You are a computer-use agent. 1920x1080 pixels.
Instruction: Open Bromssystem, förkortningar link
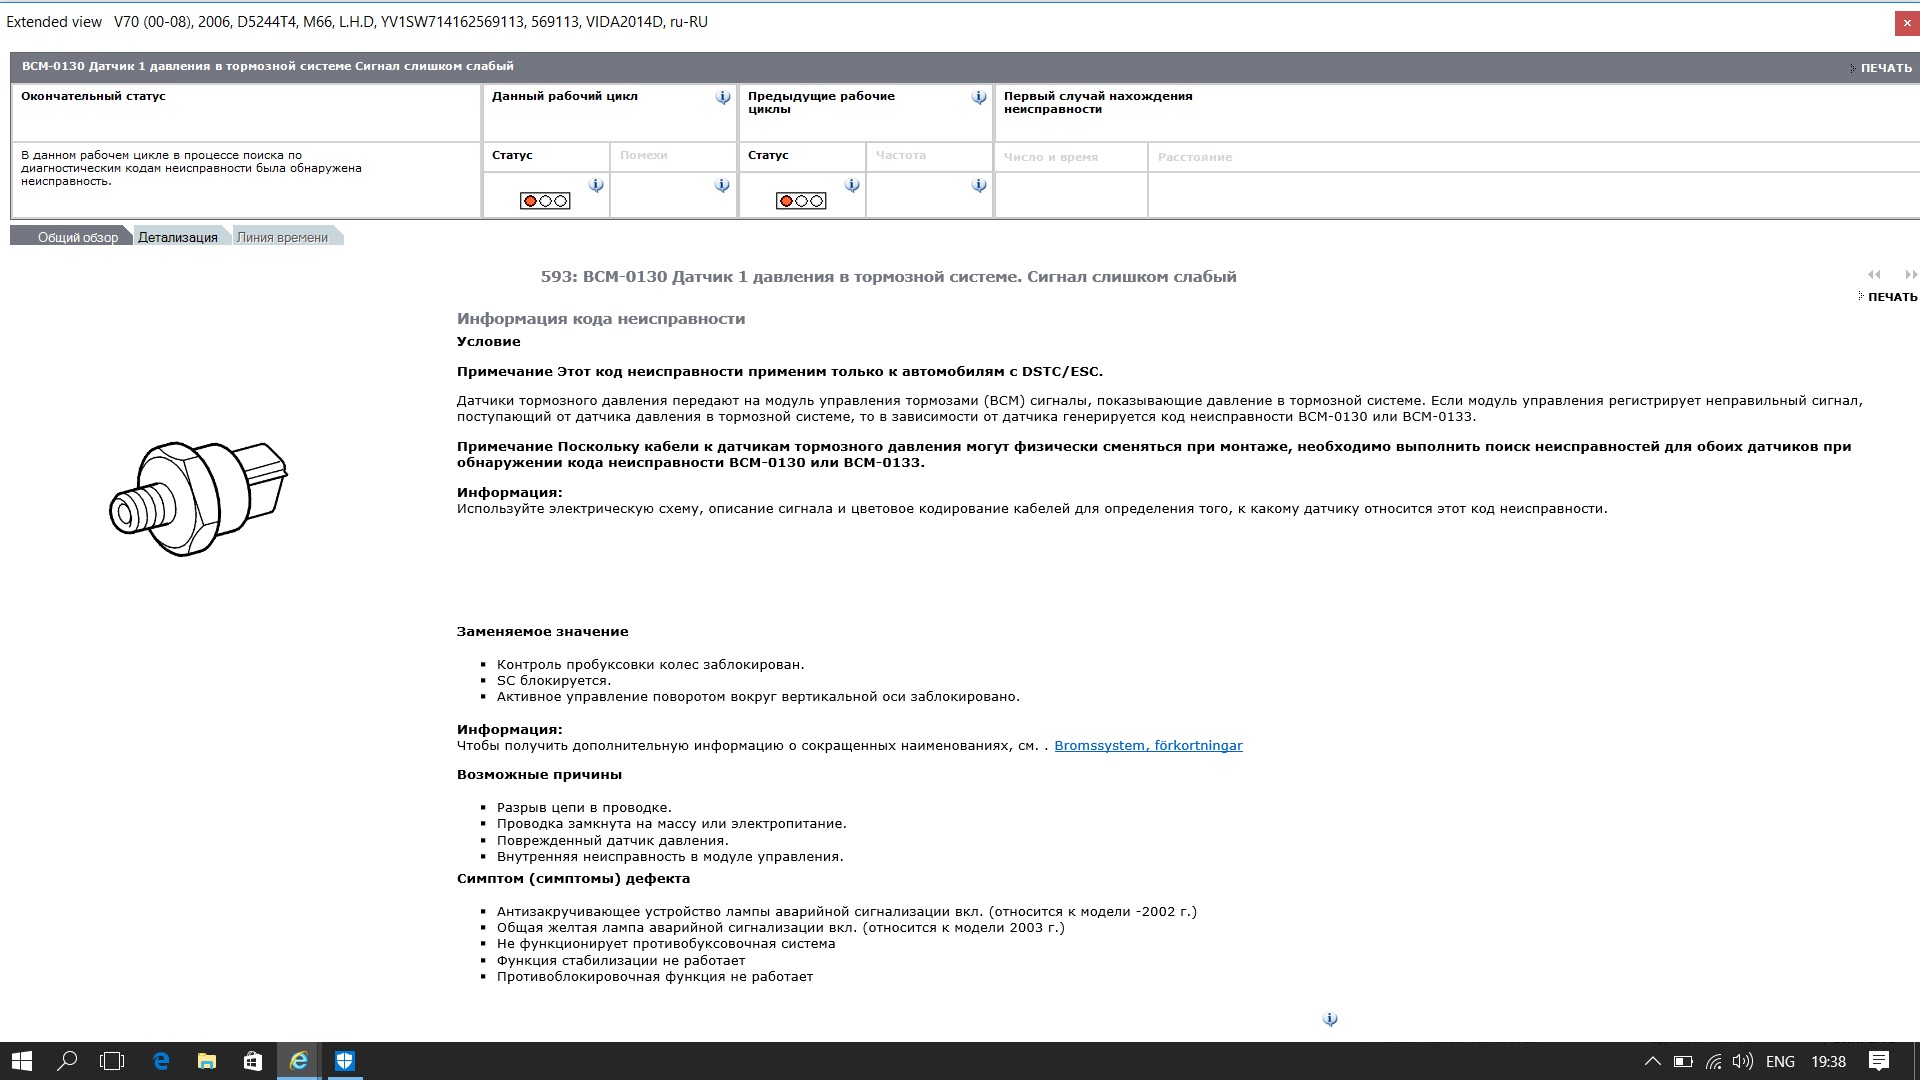1148,746
